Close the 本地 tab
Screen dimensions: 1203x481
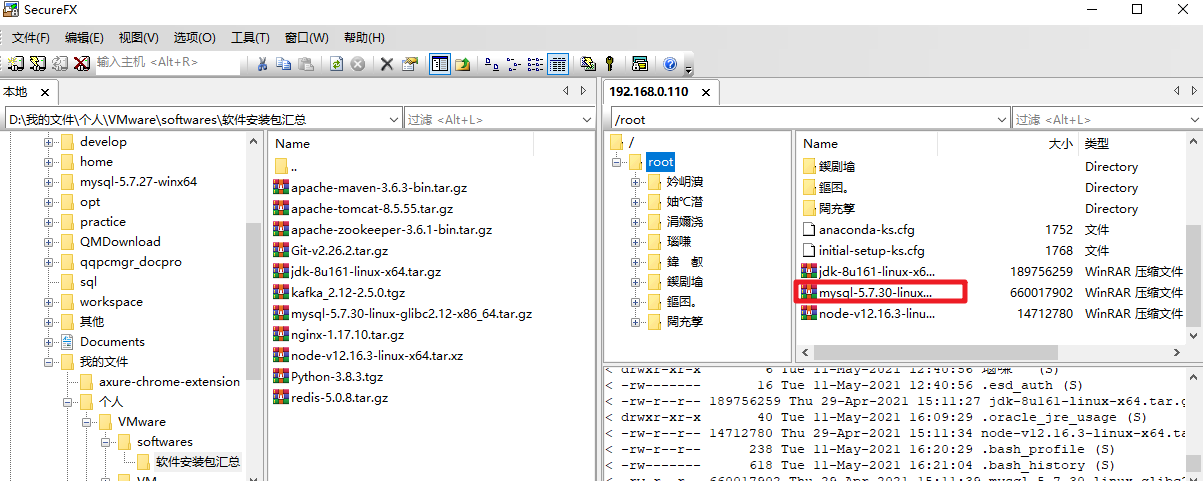point(43,92)
